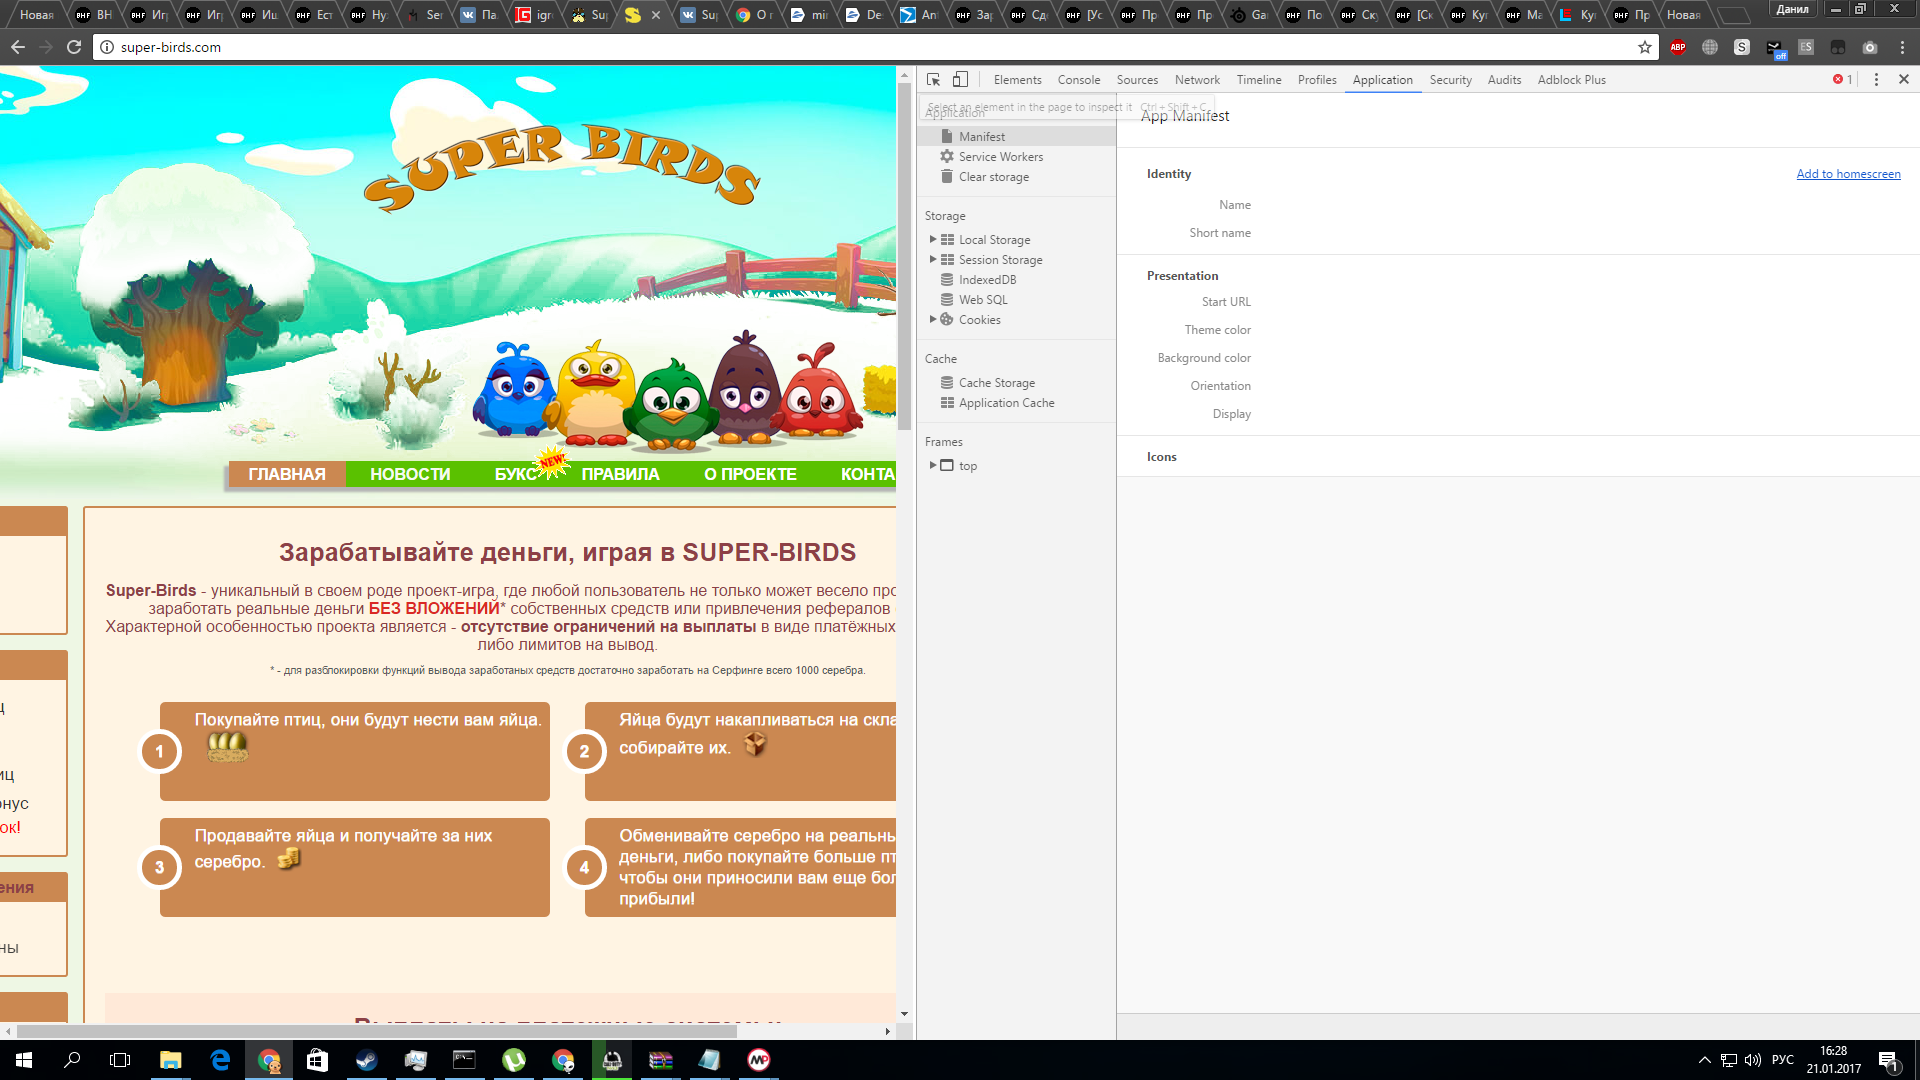Image resolution: width=1920 pixels, height=1080 pixels.
Task: Open the Adblock Plus DevTools tab
Action: (1571, 80)
